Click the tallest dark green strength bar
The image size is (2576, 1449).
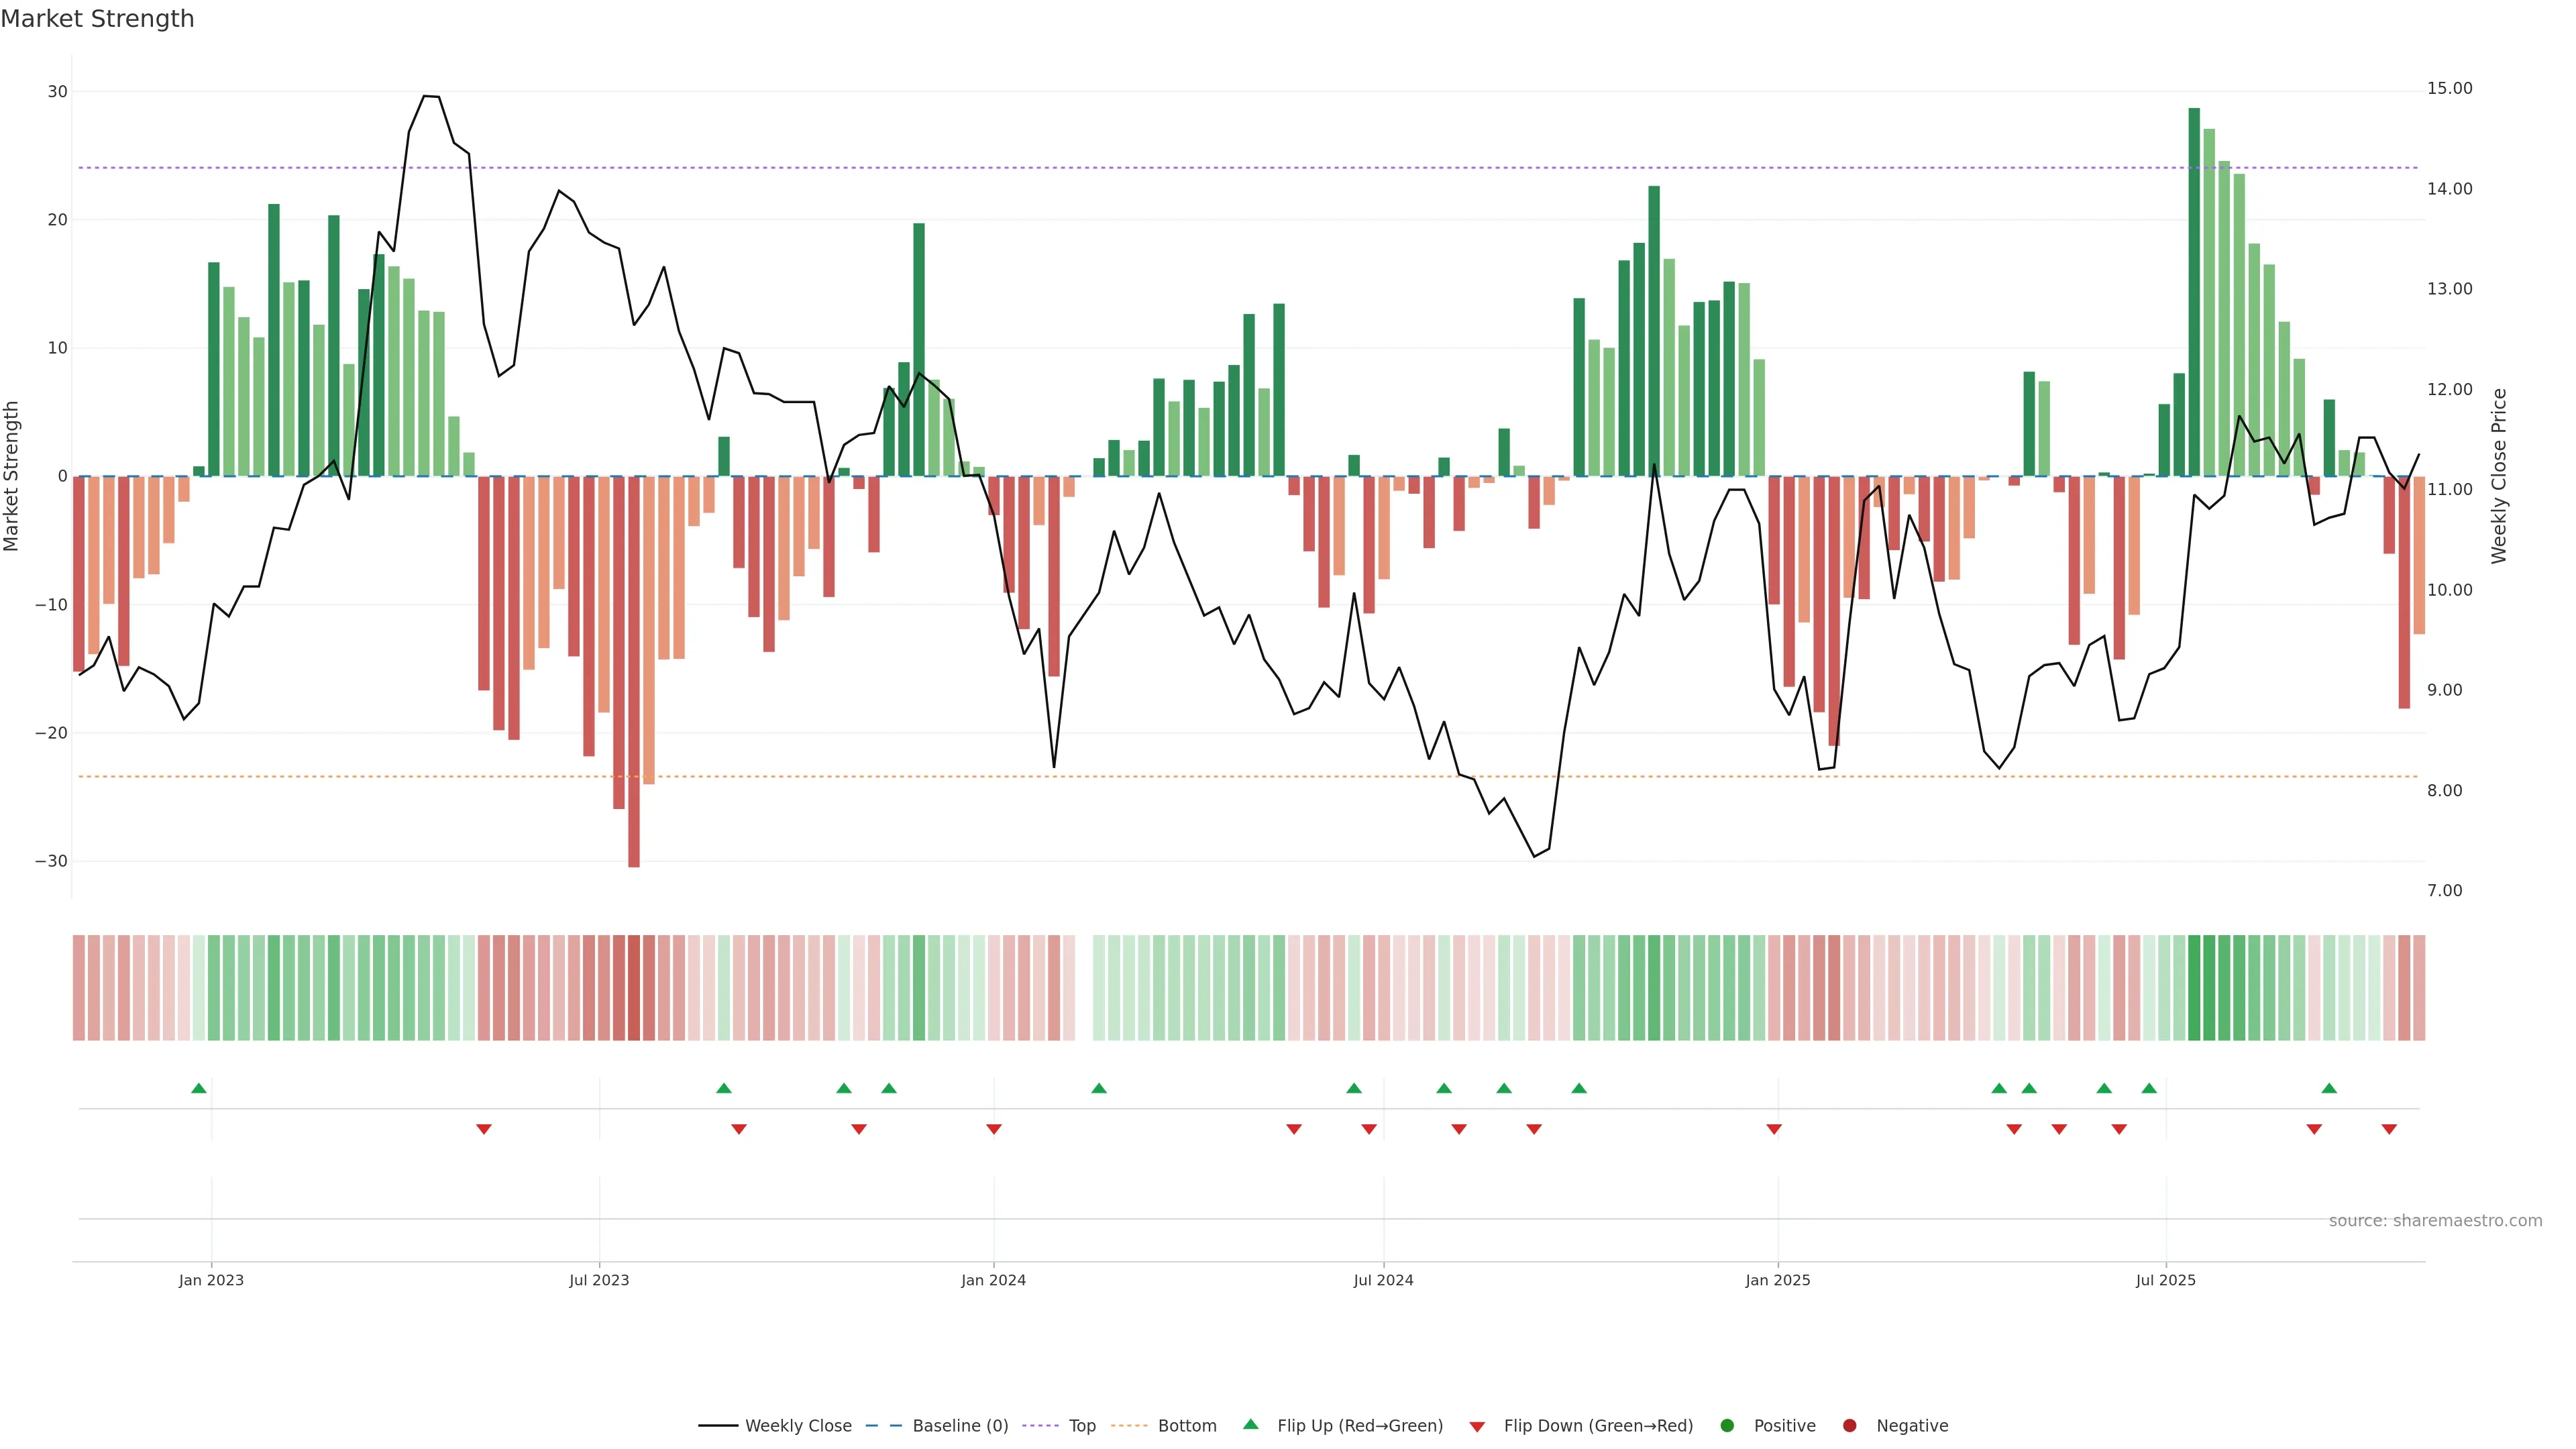click(2194, 290)
